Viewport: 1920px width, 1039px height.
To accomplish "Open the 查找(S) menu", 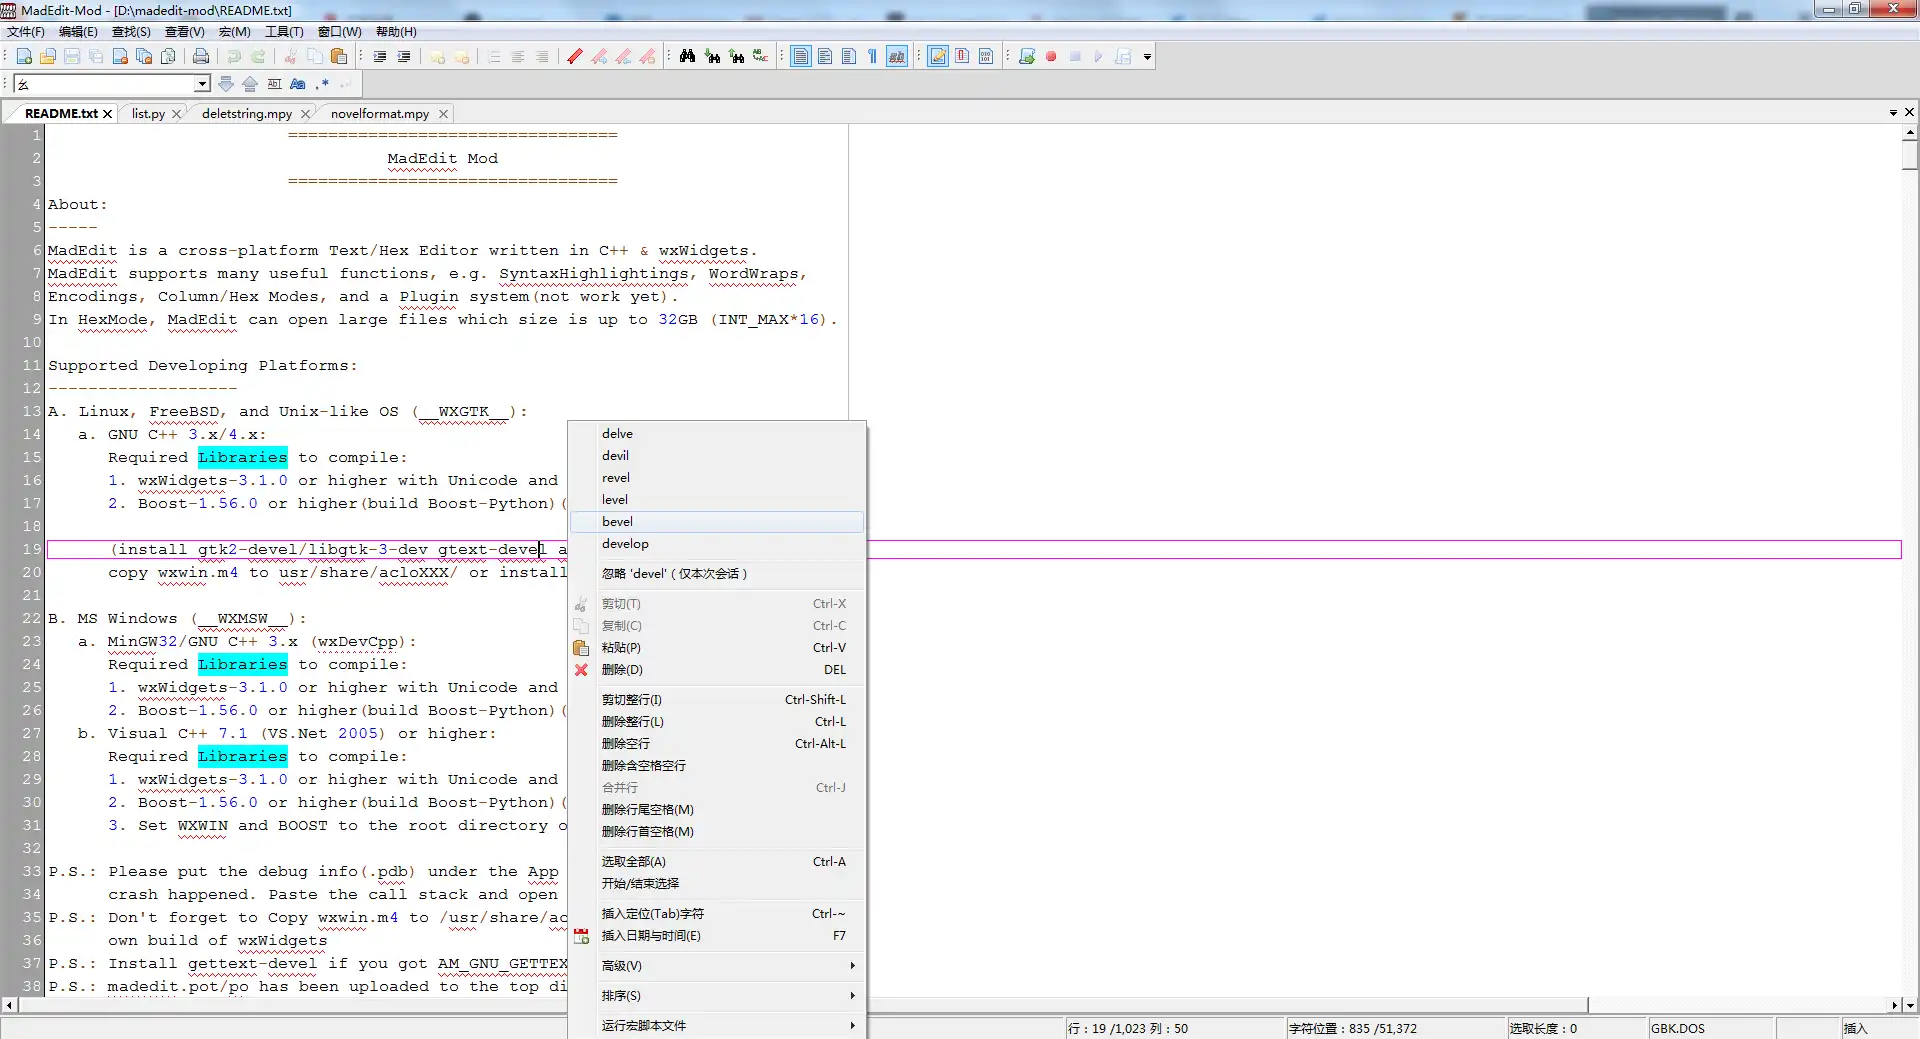I will pyautogui.click(x=131, y=32).
